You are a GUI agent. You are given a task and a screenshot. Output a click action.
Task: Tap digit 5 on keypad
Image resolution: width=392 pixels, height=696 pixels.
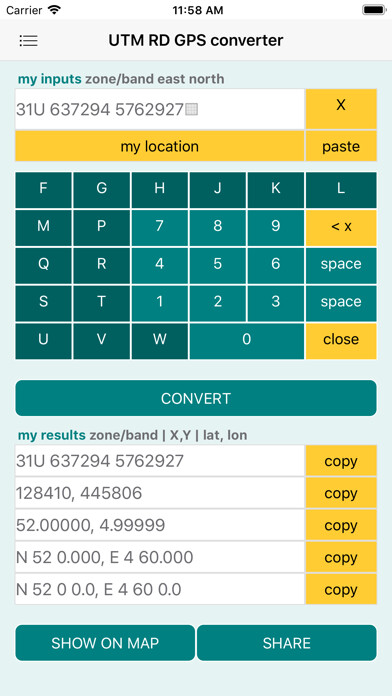coord(218,265)
